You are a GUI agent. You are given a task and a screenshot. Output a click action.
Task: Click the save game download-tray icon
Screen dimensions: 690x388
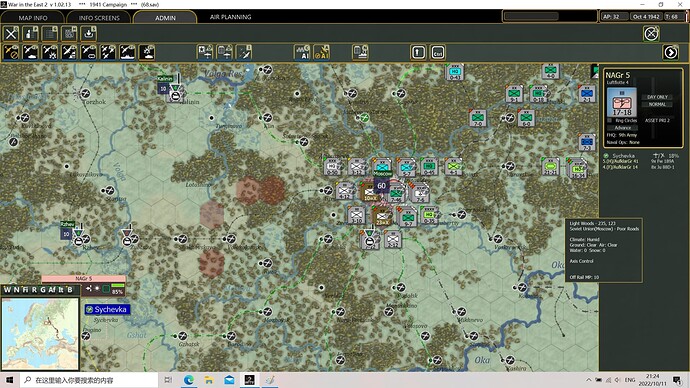[88, 33]
